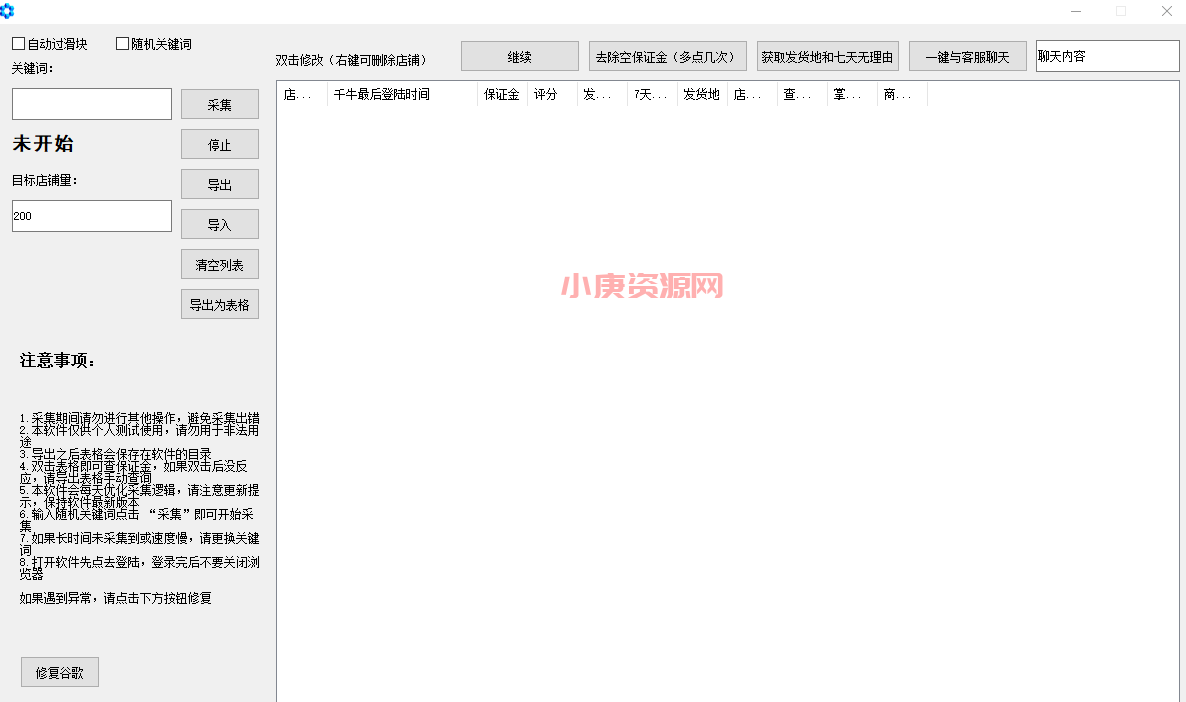Click the 关键词 input field
The image size is (1186, 702).
coord(91,103)
